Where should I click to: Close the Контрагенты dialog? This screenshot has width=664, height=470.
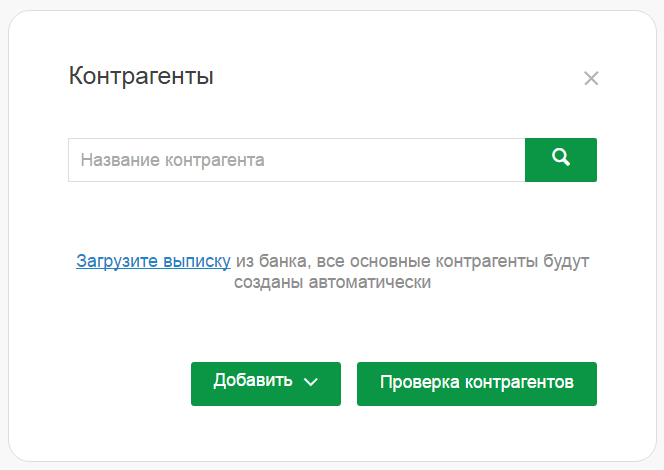pos(591,78)
